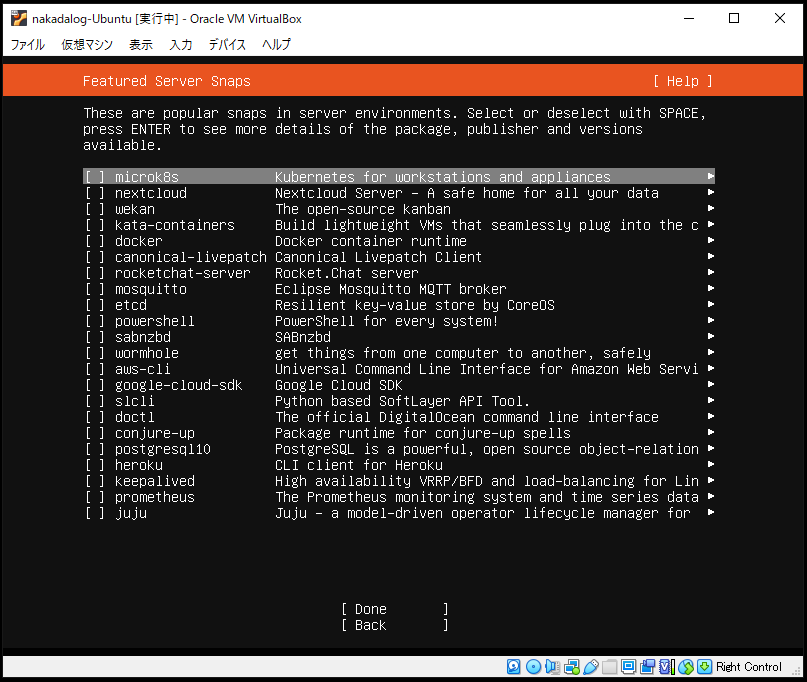807x682 pixels.
Task: Click the keyboard capture arrow icon
Action: pyautogui.click(x=704, y=667)
